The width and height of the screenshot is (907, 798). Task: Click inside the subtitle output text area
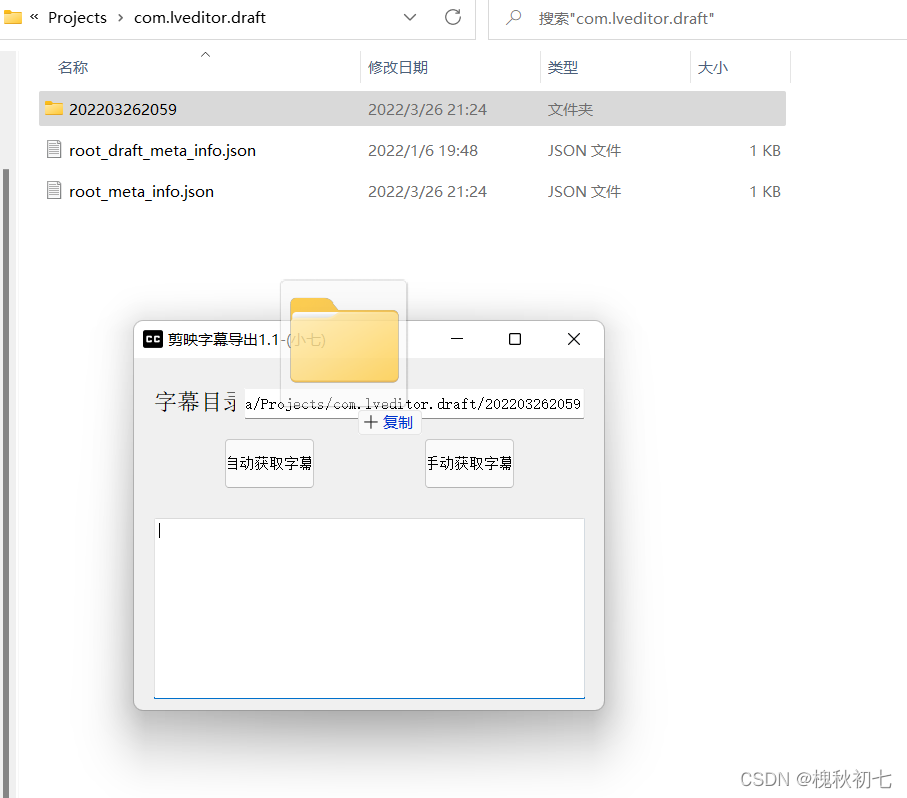point(369,608)
